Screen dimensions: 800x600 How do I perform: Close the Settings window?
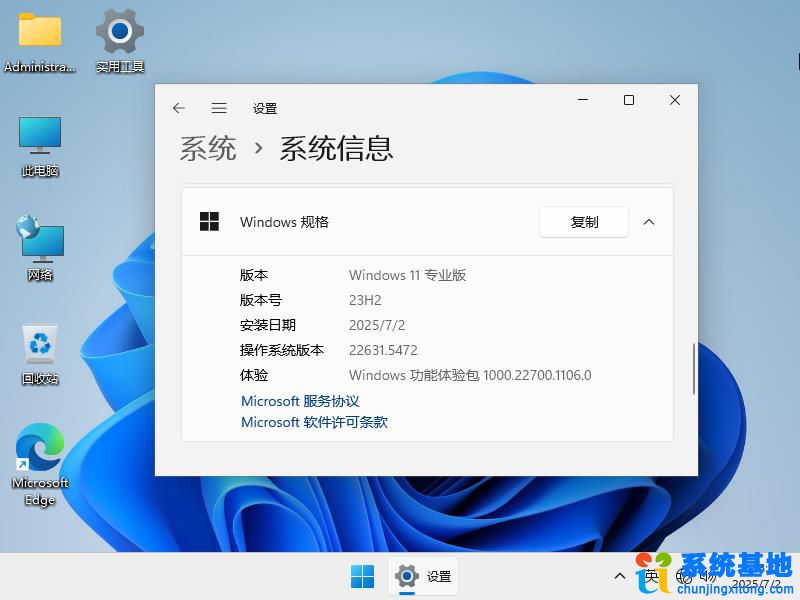[x=675, y=100]
